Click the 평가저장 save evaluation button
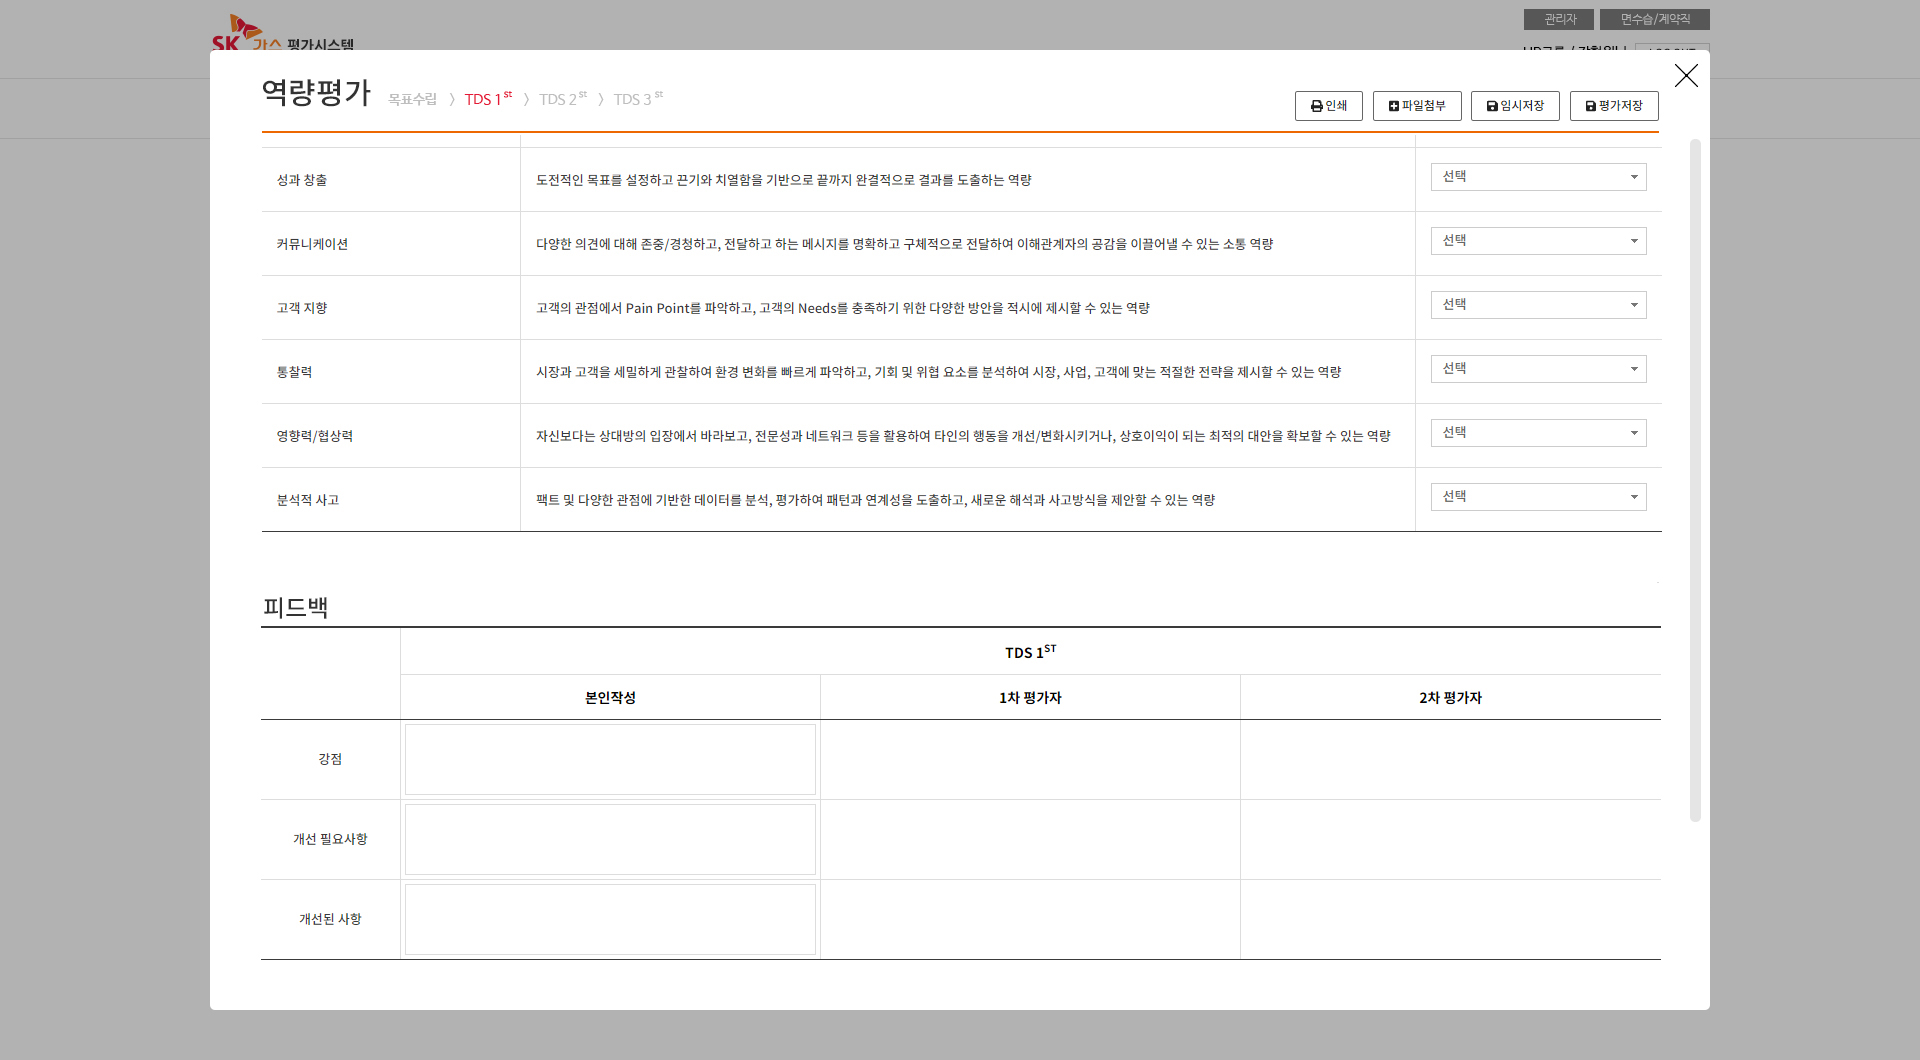This screenshot has height=1060, width=1920. click(x=1613, y=106)
